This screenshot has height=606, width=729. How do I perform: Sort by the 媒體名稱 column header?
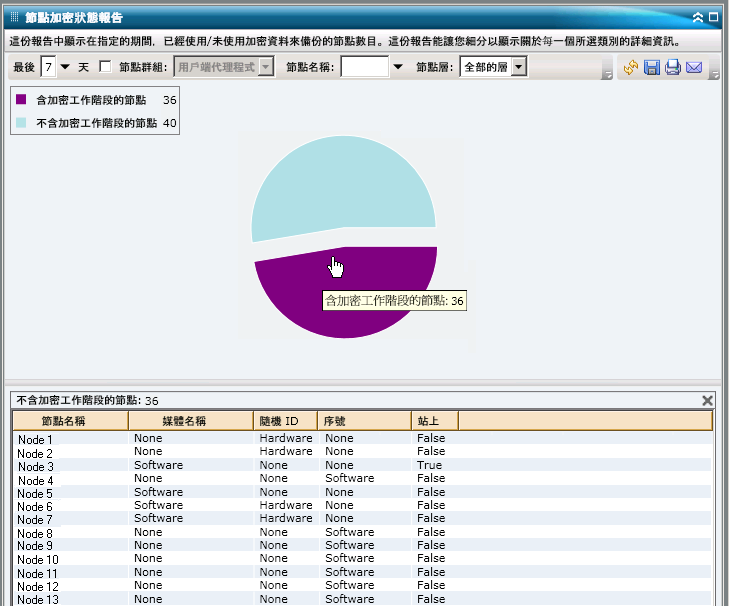point(190,421)
